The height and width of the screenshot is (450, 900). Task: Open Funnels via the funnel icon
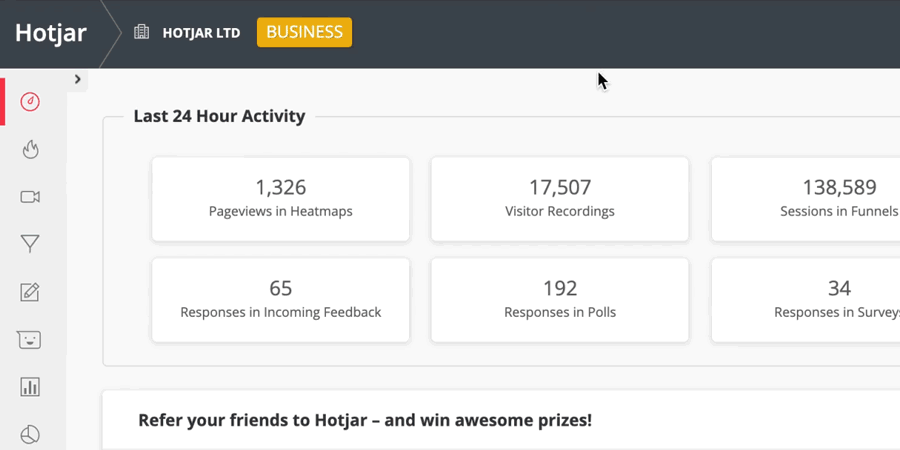30,244
